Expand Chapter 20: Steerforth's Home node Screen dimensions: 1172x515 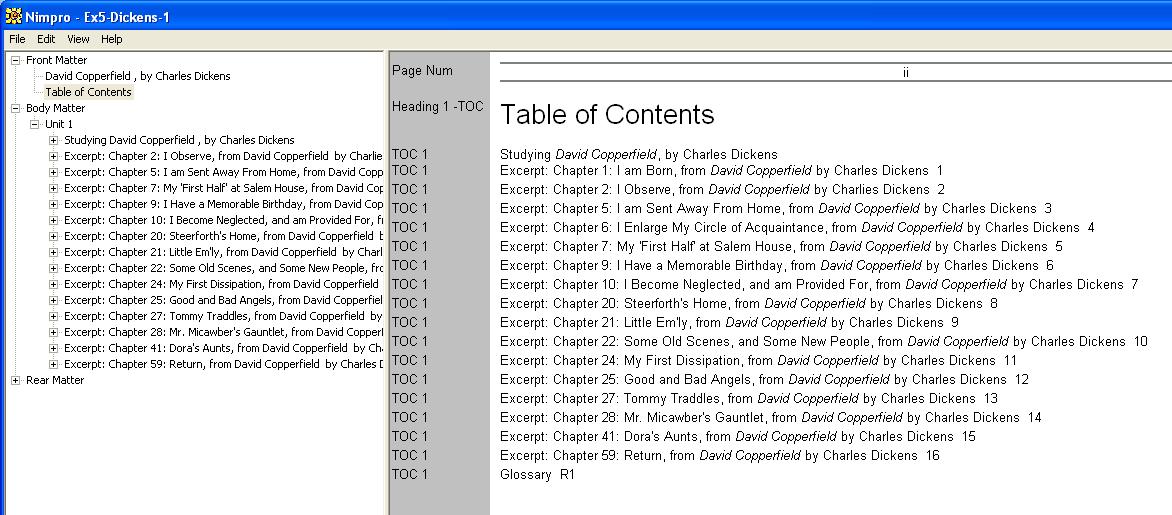[x=53, y=236]
